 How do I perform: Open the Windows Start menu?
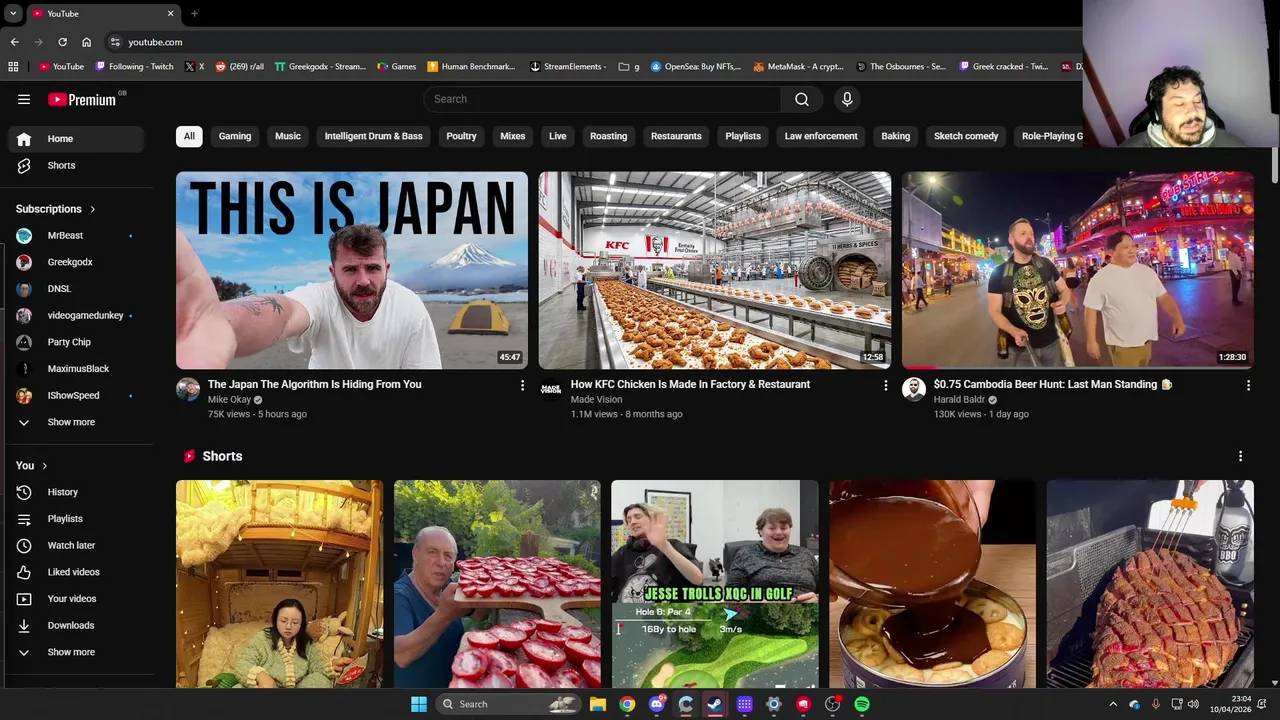point(419,704)
